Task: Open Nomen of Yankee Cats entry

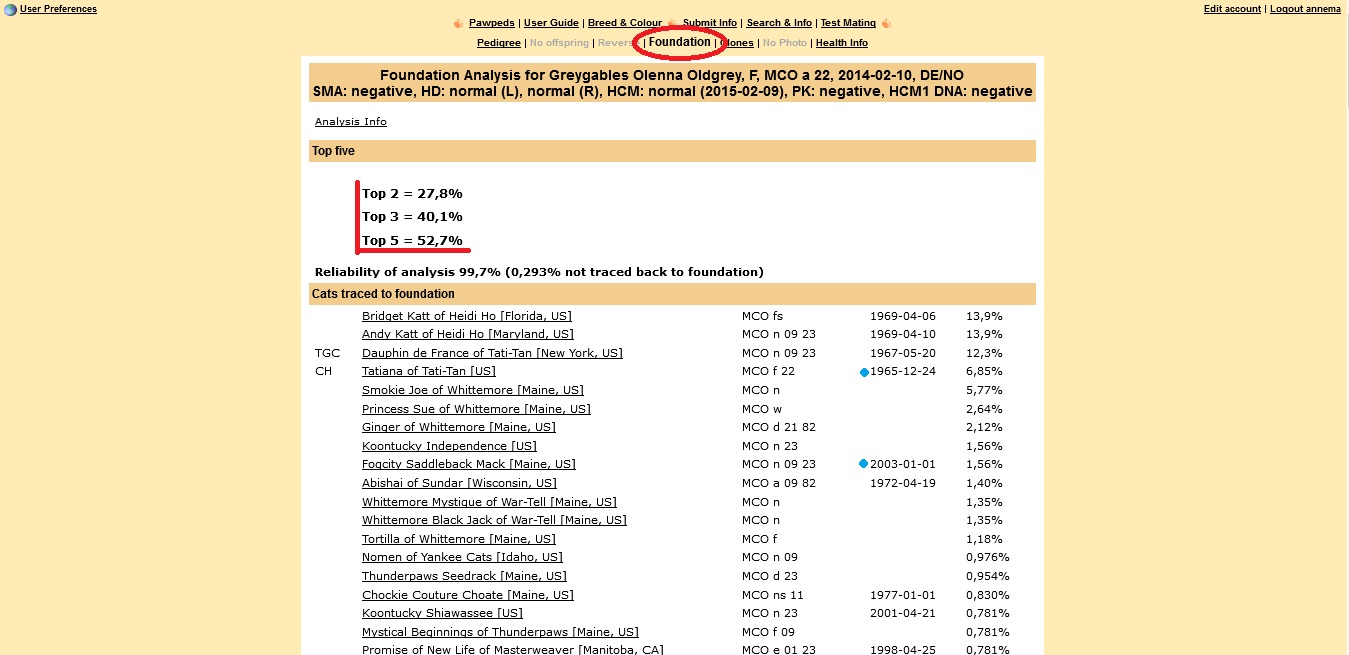Action: (462, 557)
